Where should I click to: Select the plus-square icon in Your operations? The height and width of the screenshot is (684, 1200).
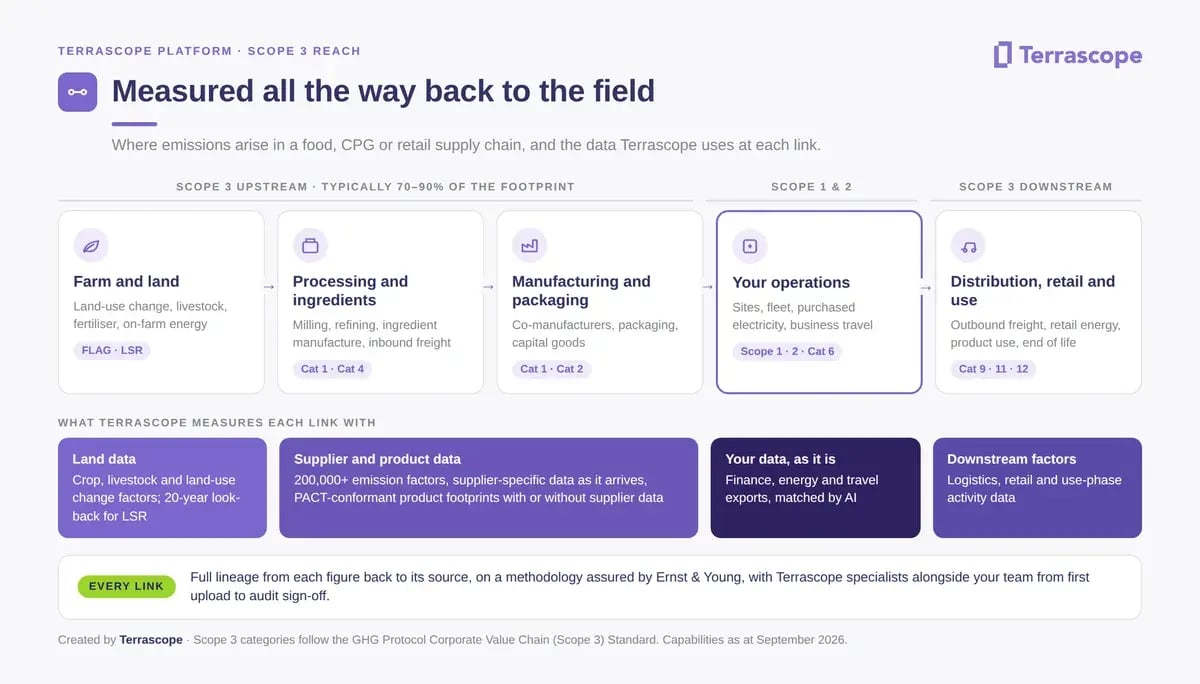(750, 246)
